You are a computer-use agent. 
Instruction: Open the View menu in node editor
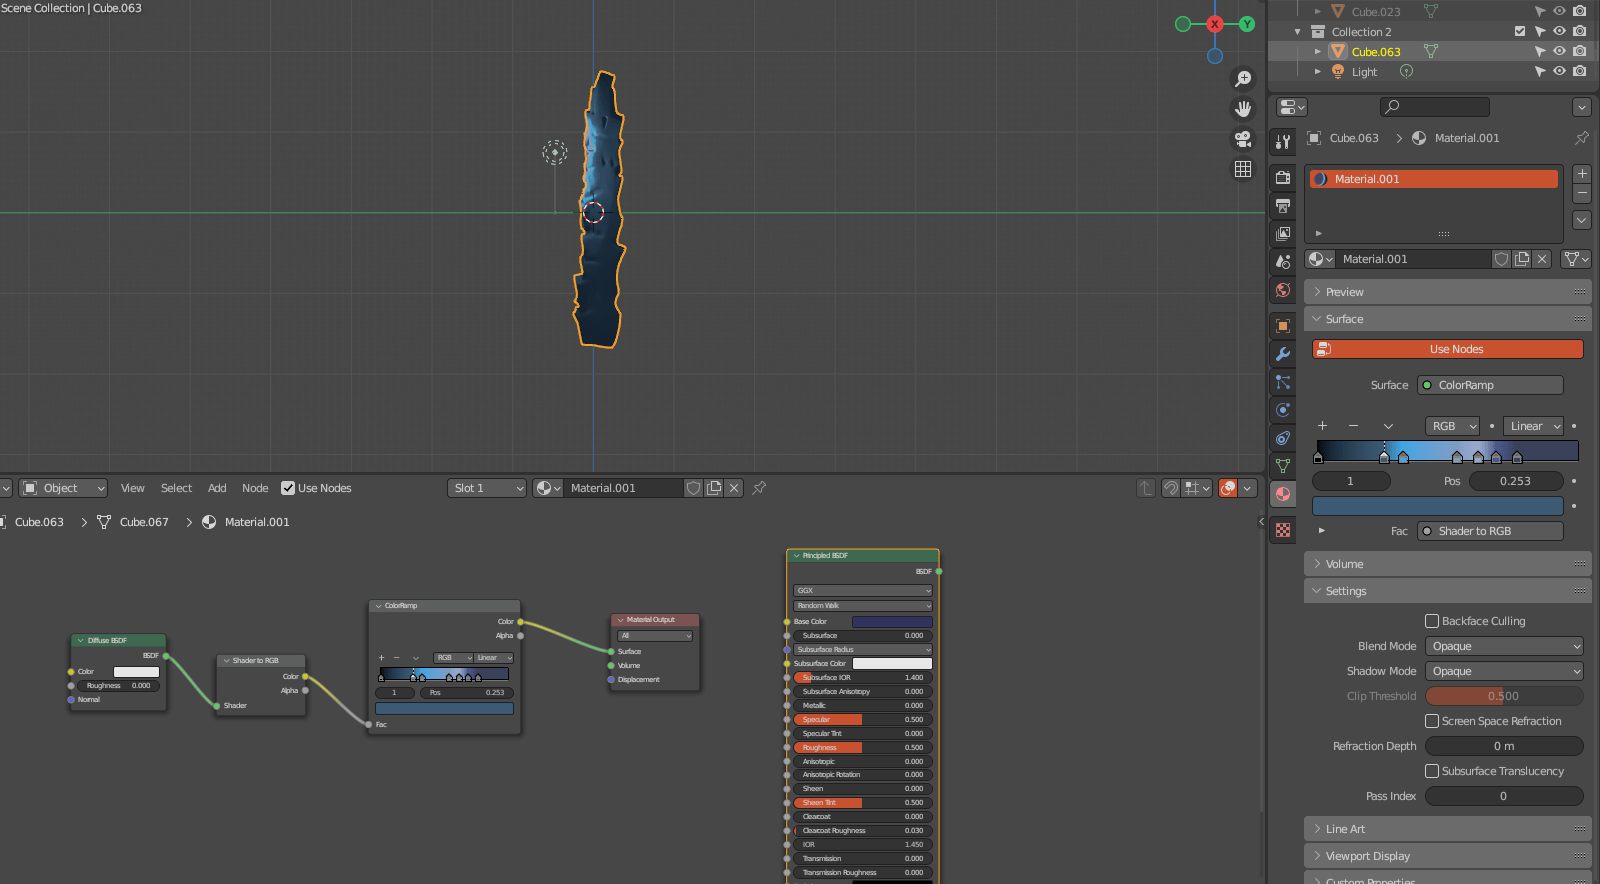pyautogui.click(x=133, y=488)
